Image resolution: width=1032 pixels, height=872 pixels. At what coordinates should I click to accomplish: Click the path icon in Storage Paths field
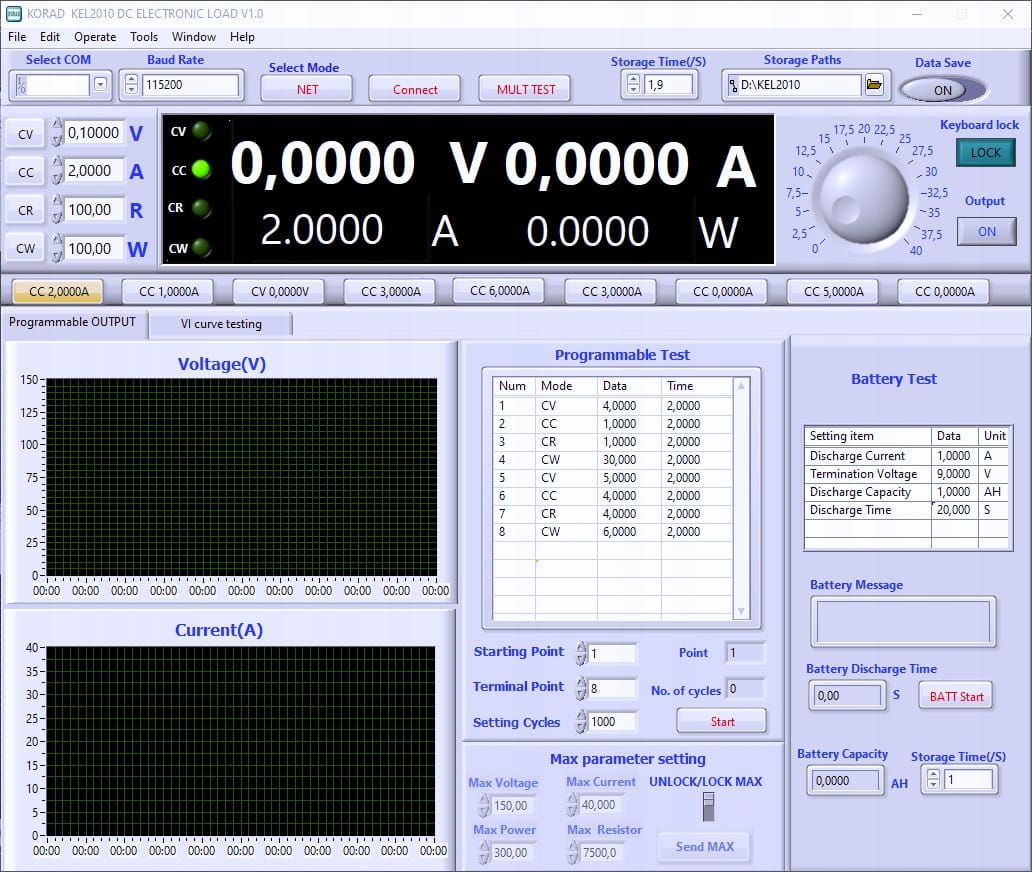[733, 85]
